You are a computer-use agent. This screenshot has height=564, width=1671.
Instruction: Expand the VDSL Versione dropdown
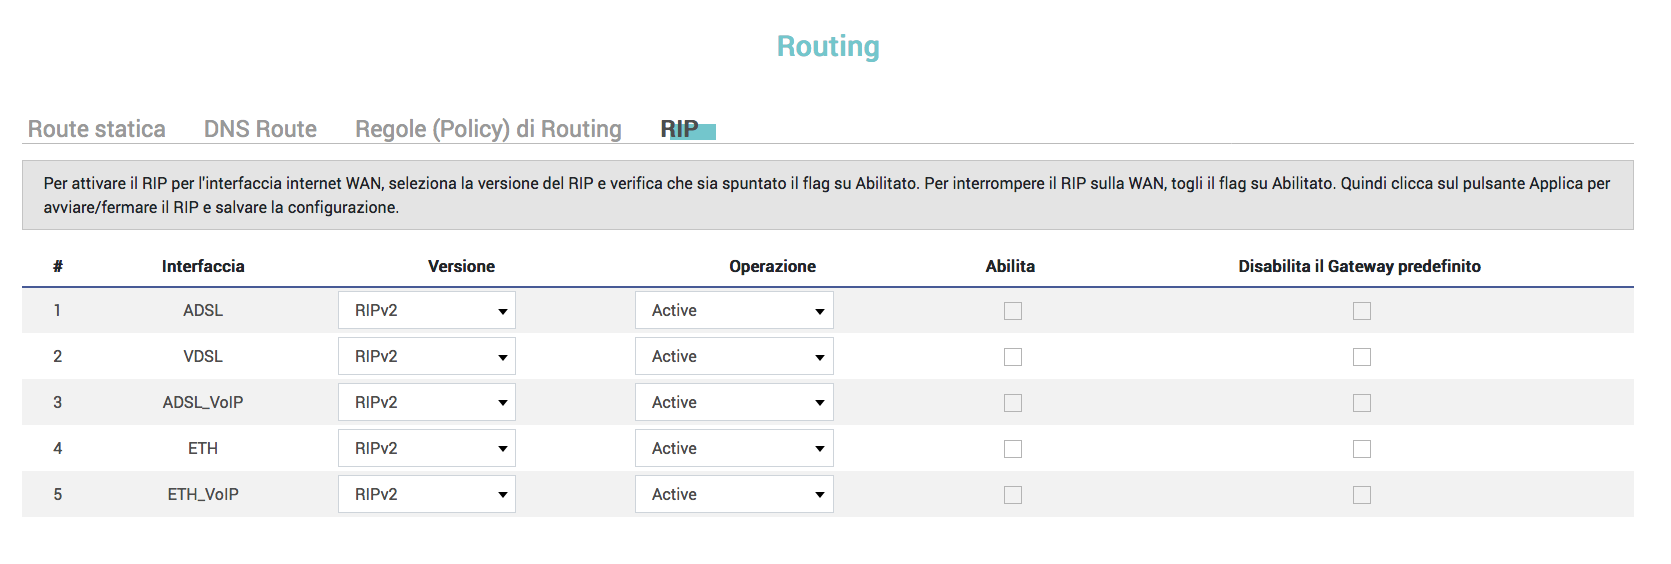(427, 357)
